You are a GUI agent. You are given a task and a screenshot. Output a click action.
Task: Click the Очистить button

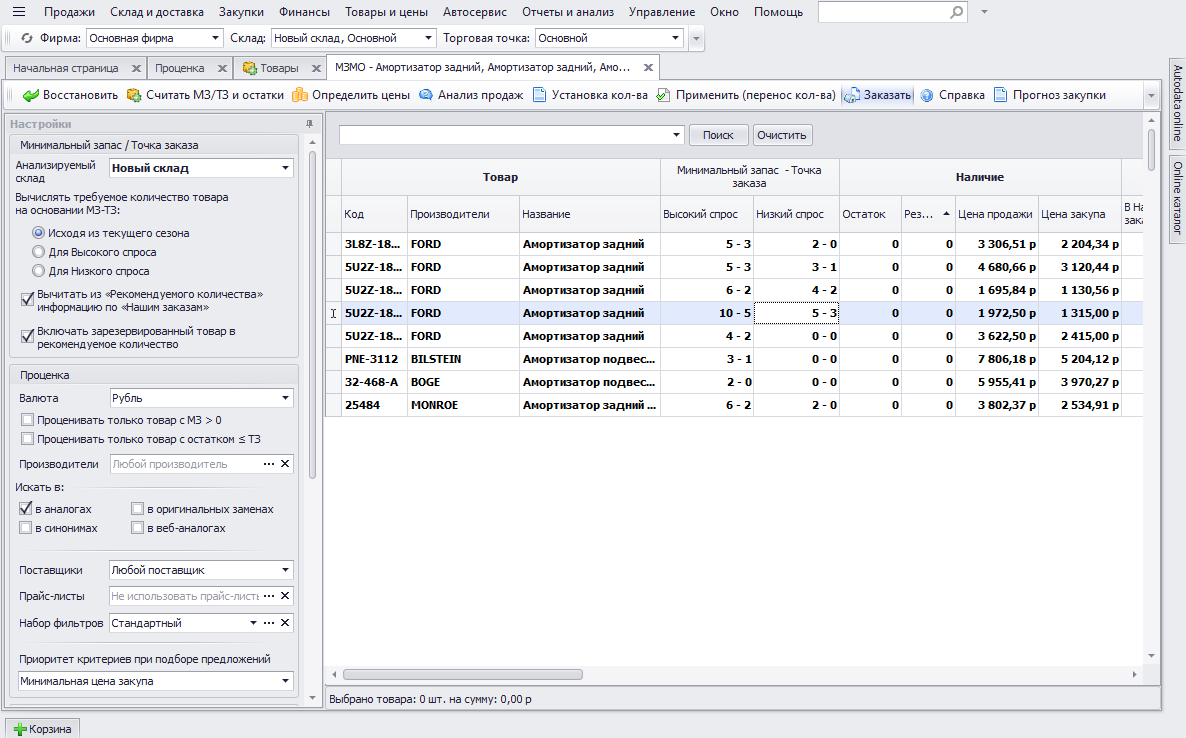782,135
